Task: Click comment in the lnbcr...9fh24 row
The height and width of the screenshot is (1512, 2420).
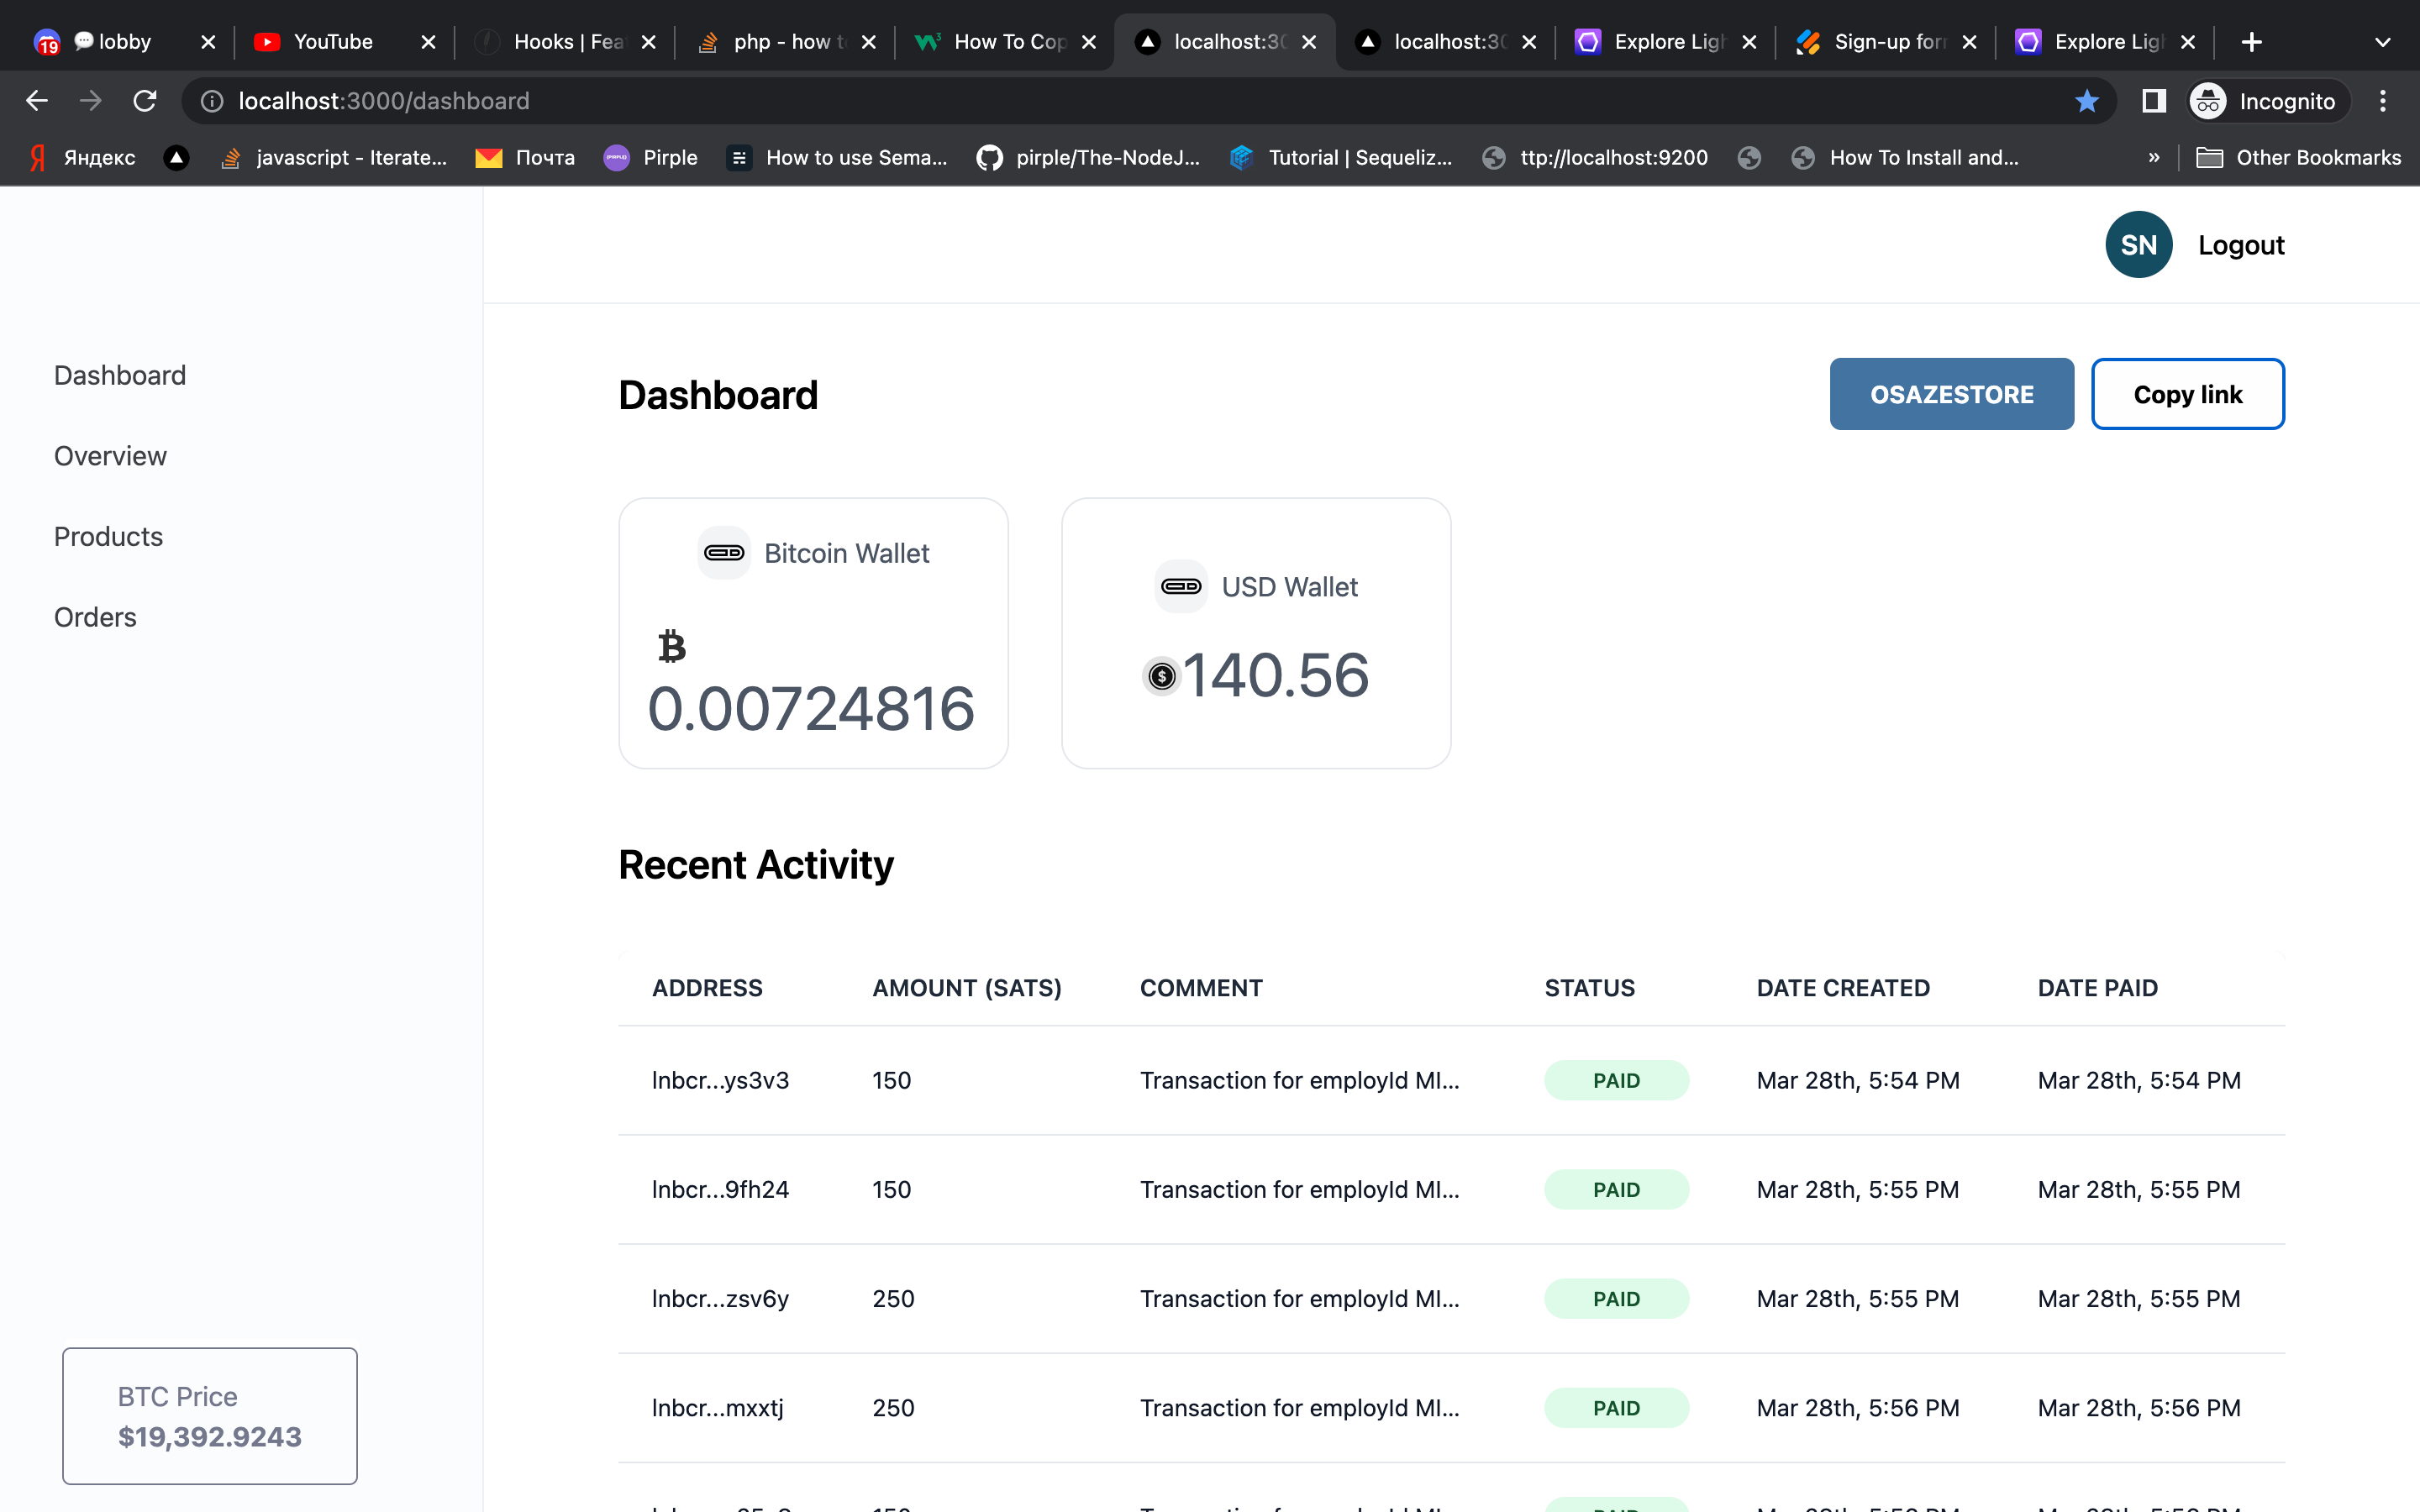Action: (x=1300, y=1189)
